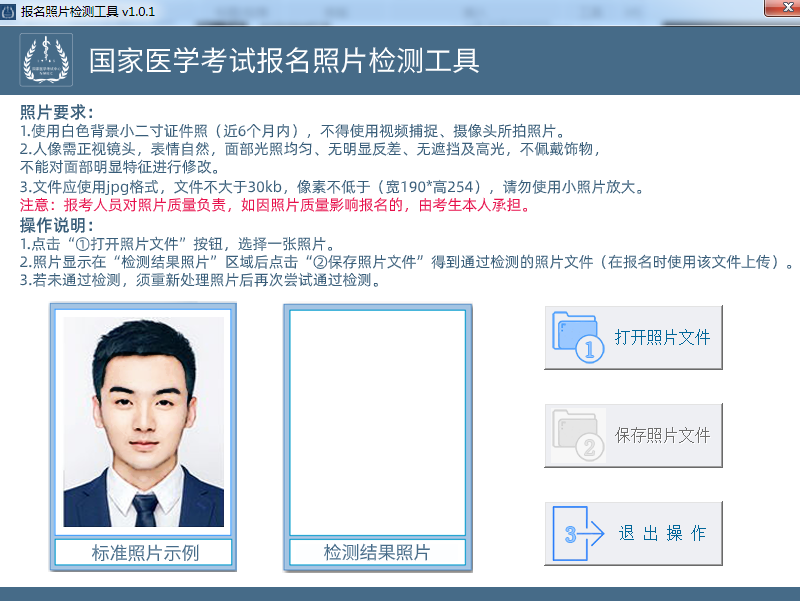The height and width of the screenshot is (601, 800).
Task: Click the sample ID photo of the man
Action: 145,419
